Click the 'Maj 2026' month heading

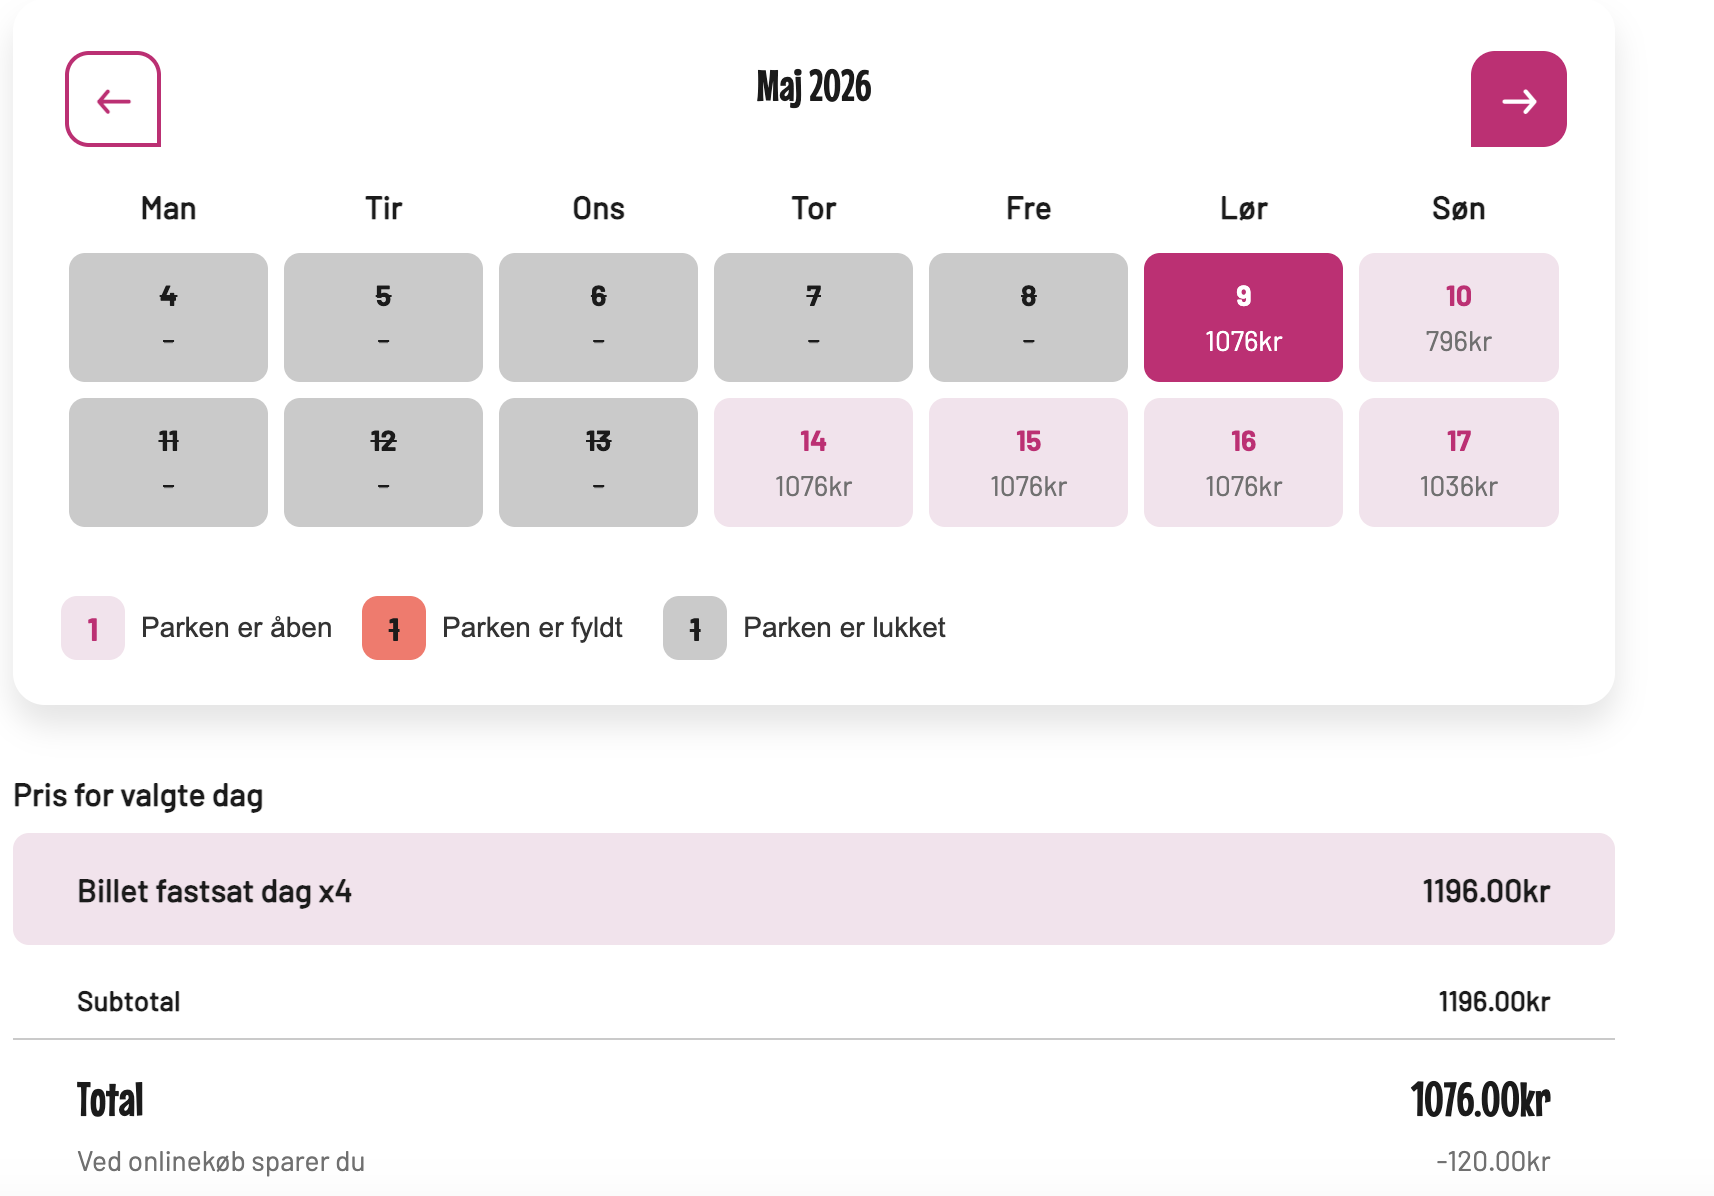pyautogui.click(x=813, y=88)
